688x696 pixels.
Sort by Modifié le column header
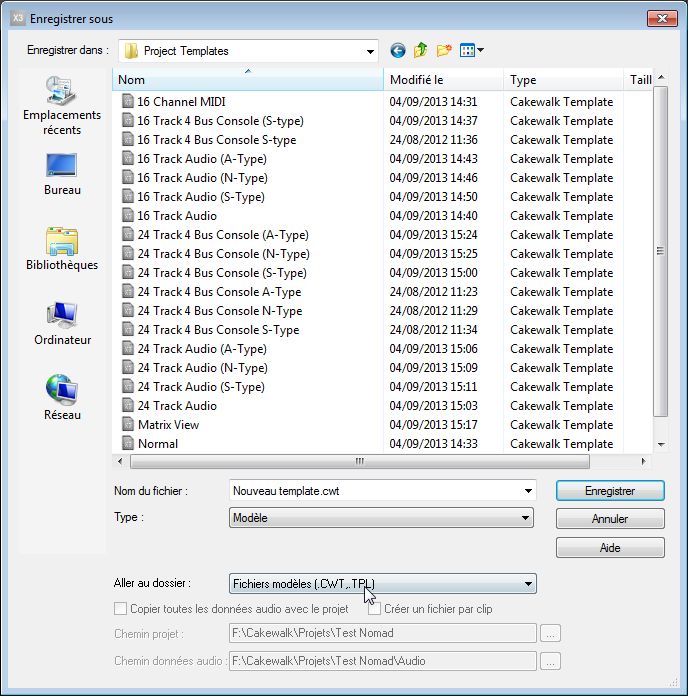[x=443, y=80]
